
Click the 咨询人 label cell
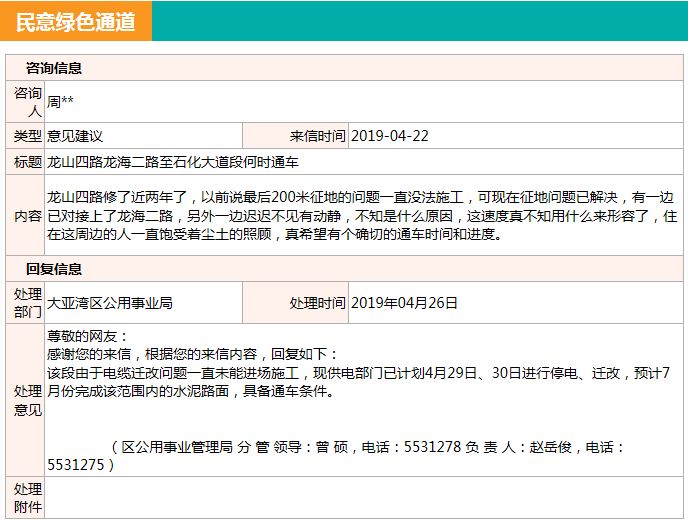point(26,102)
